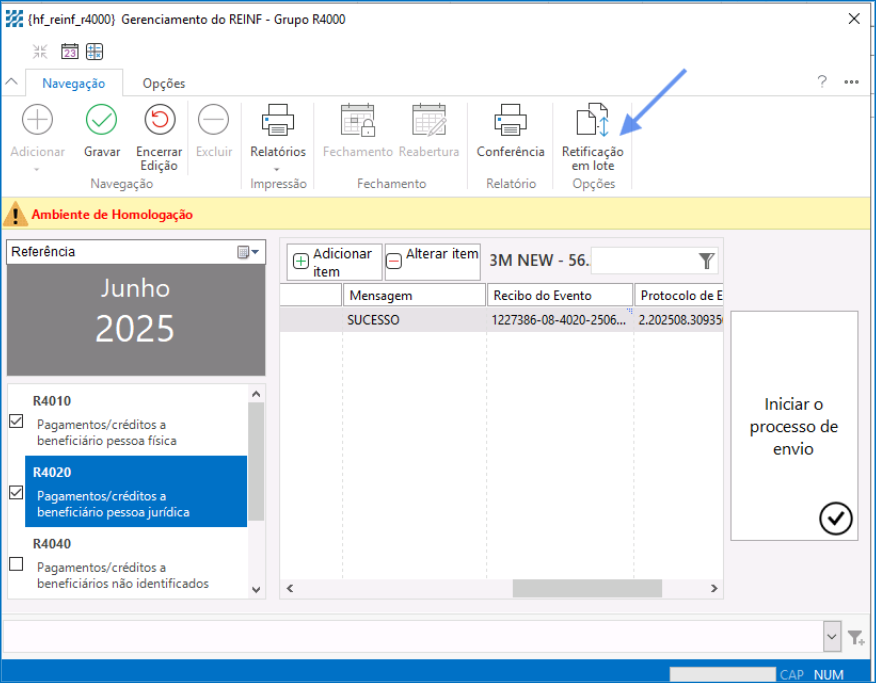Click the filter funnel icon beside search box
The width and height of the screenshot is (876, 684).
(x=707, y=261)
